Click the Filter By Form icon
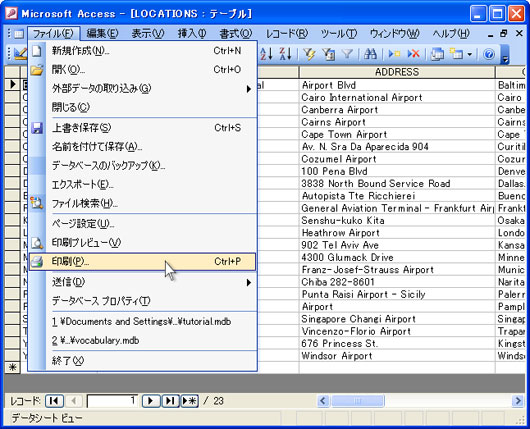 pos(328,54)
